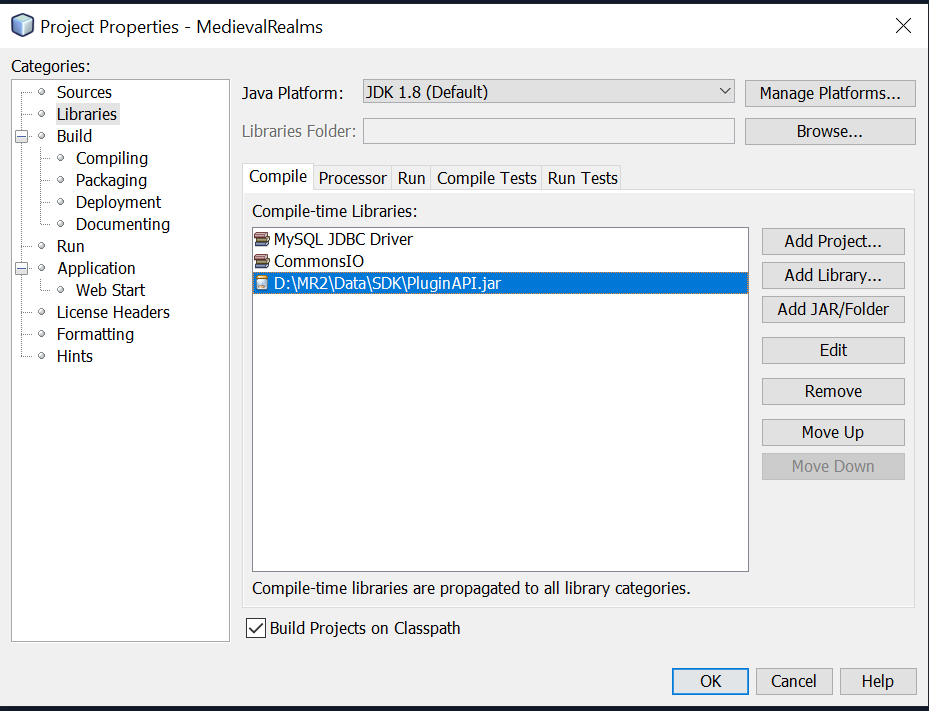The width and height of the screenshot is (929, 711).
Task: Click the Add JAR/Folder button
Action: [832, 310]
